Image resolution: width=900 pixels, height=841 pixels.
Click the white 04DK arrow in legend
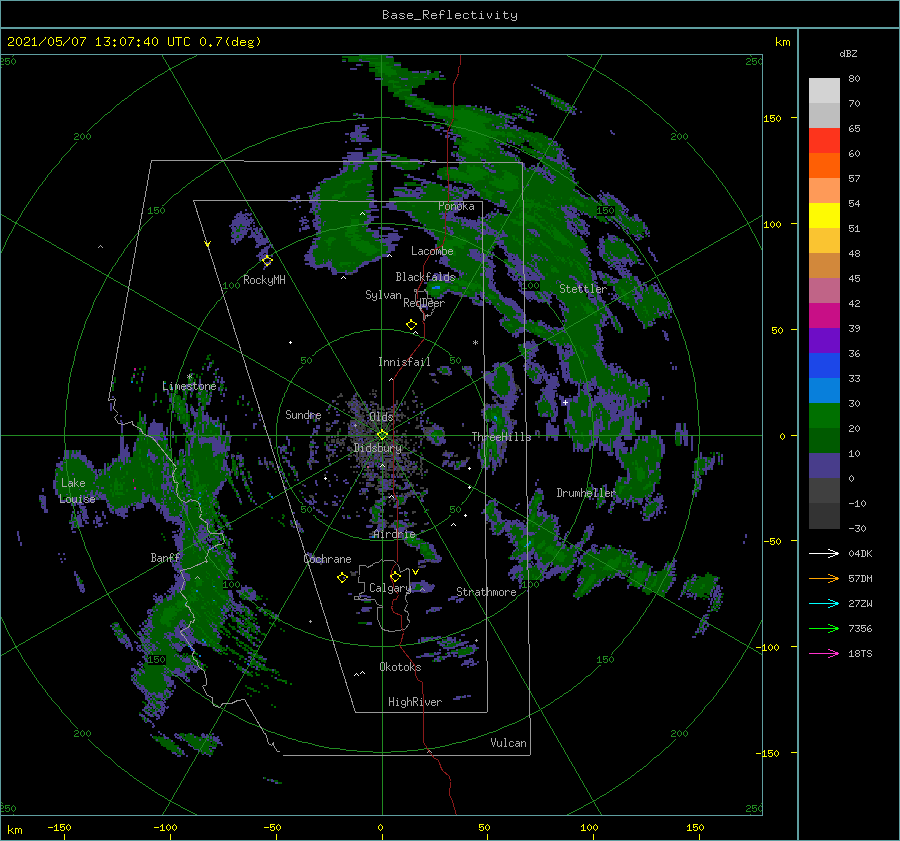tap(824, 553)
